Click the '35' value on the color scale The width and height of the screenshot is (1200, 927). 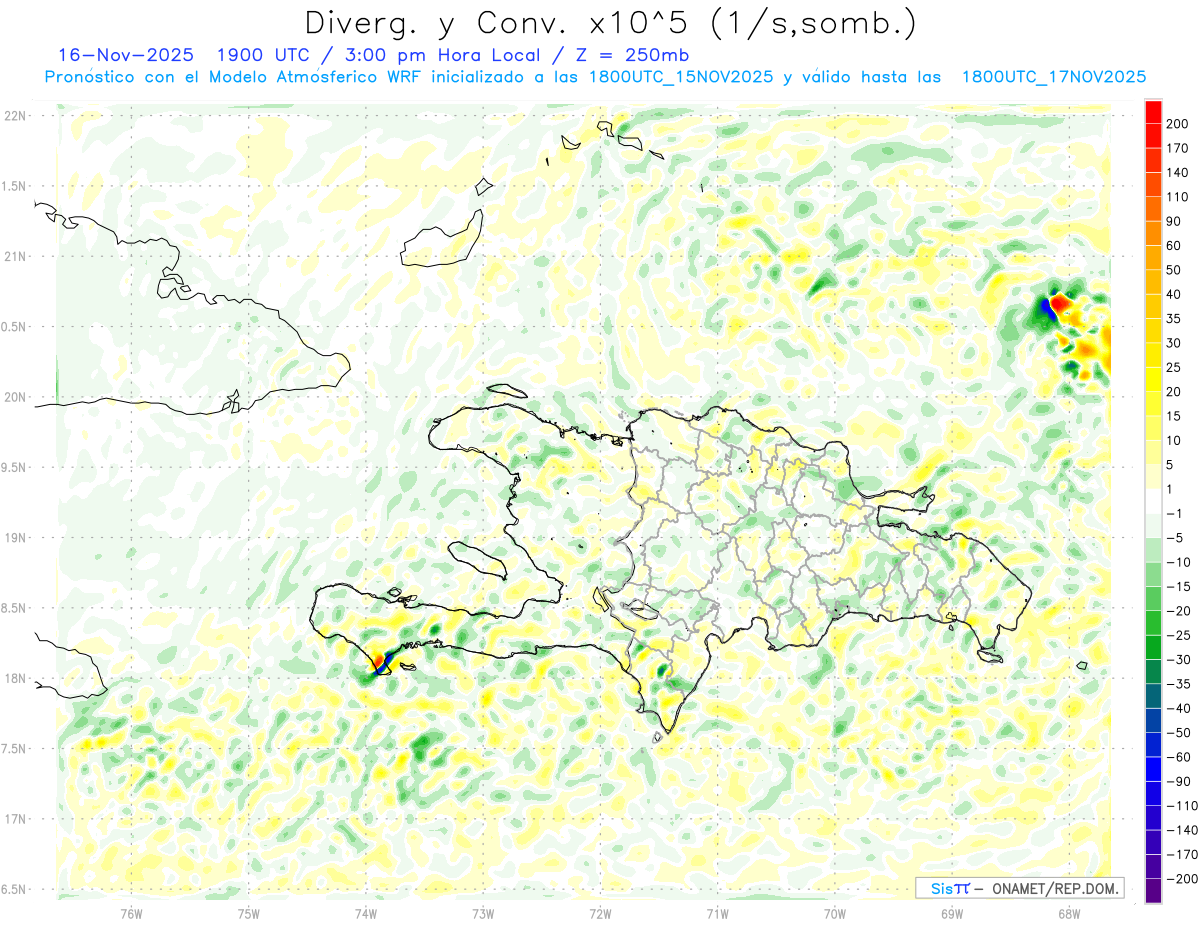click(x=1175, y=319)
